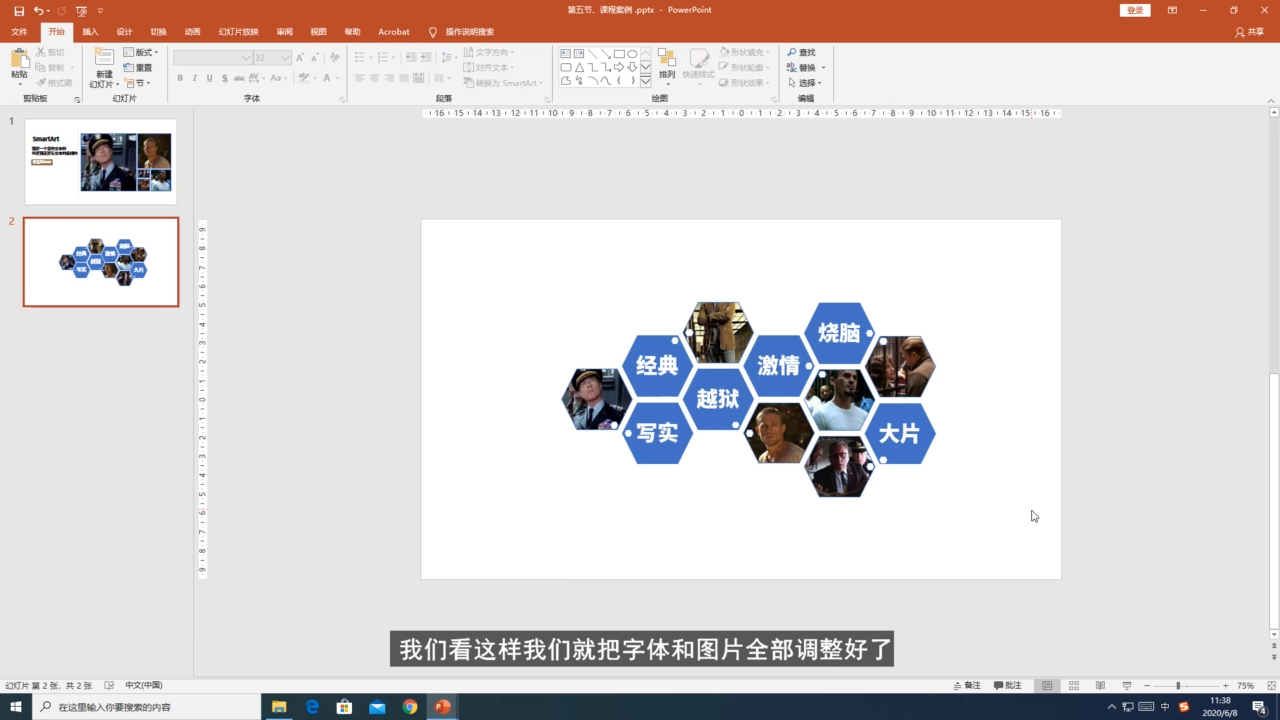Click the 备注 notes button
The width and height of the screenshot is (1280, 720).
click(x=968, y=686)
